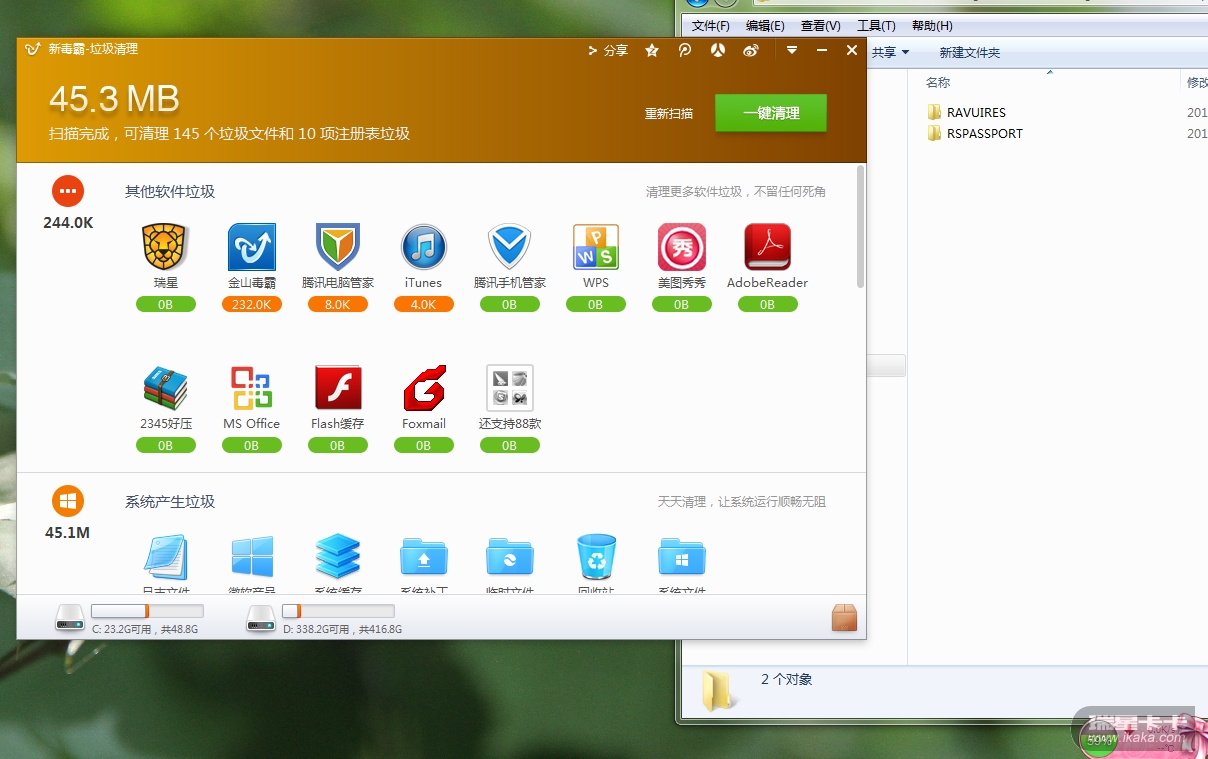Click the 清理更多软件垃圾，不留任何死角 text

(736, 191)
